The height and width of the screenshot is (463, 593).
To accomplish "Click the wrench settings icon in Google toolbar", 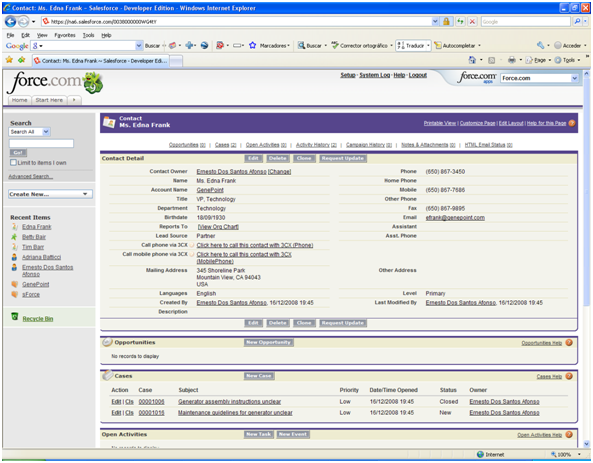I will pyautogui.click(x=540, y=45).
